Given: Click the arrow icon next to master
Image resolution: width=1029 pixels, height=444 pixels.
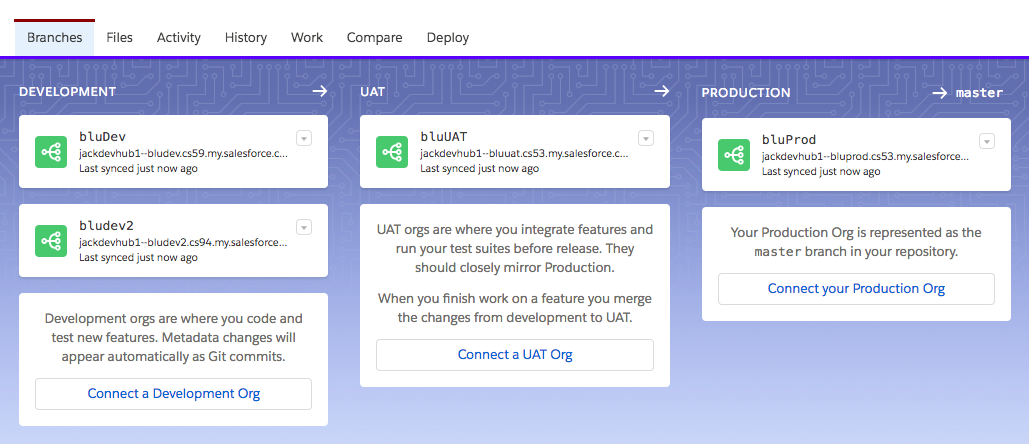Looking at the screenshot, I should coord(940,93).
